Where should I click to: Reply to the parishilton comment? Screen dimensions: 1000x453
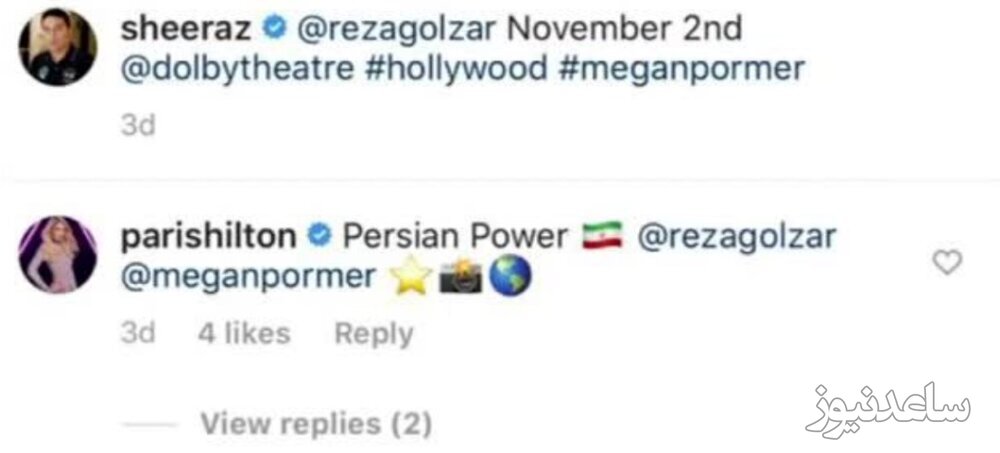373,334
